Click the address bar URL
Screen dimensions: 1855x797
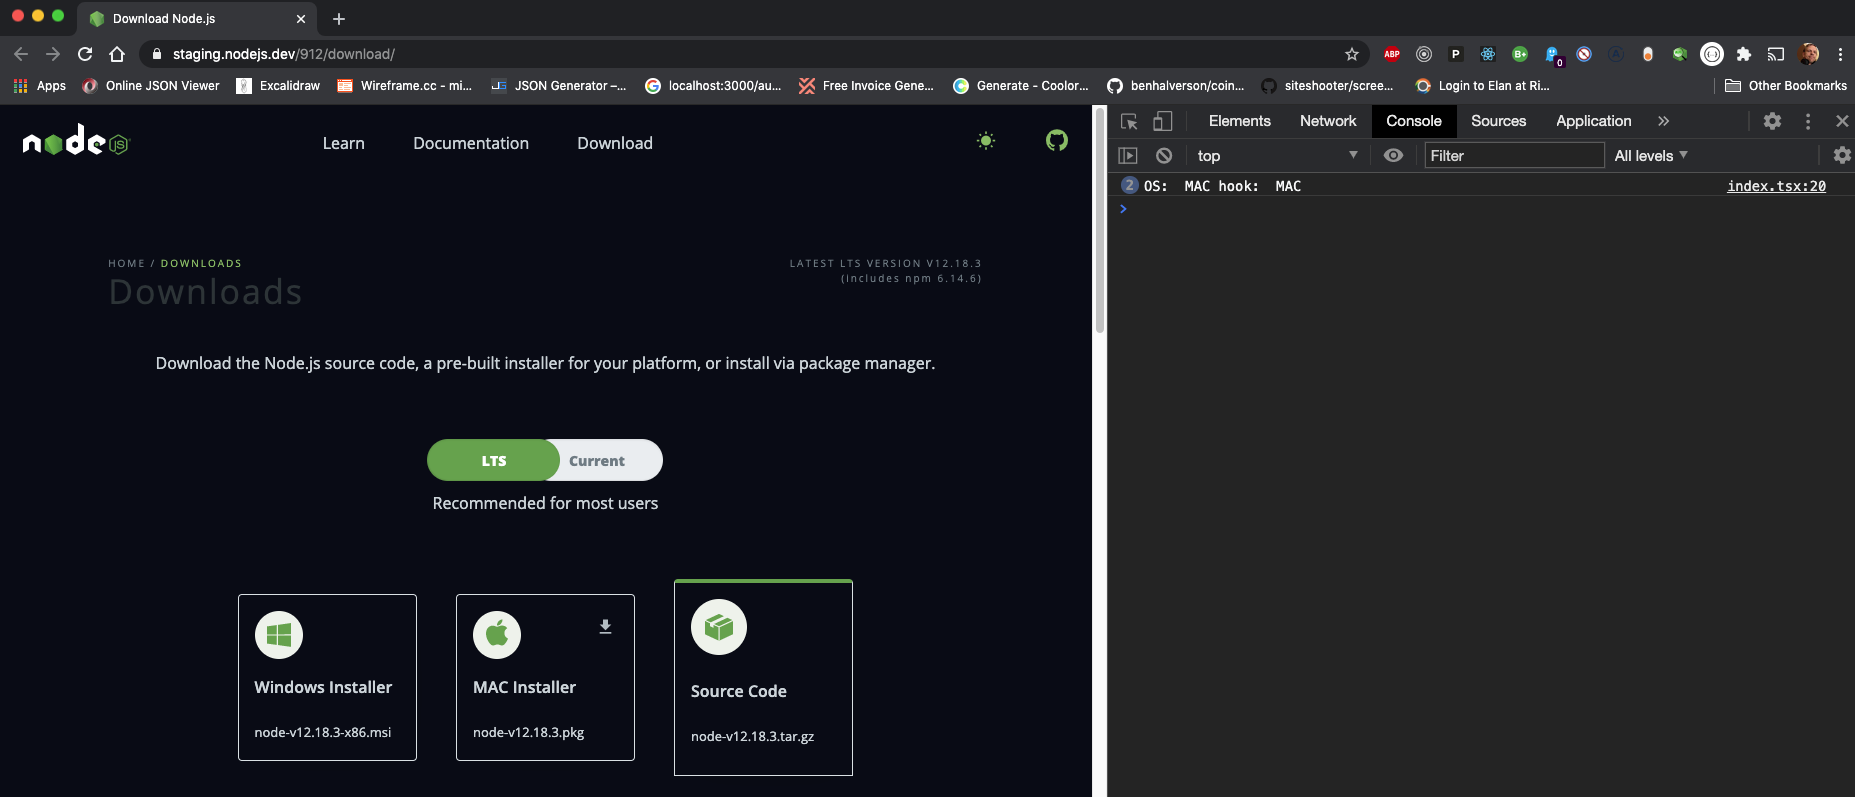pos(283,54)
